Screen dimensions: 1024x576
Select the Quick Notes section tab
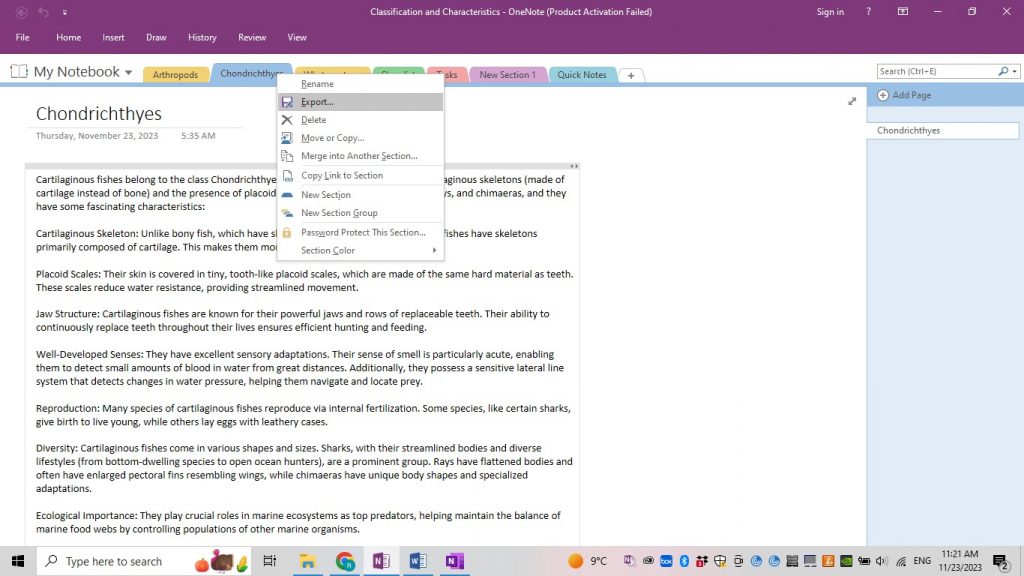581,74
